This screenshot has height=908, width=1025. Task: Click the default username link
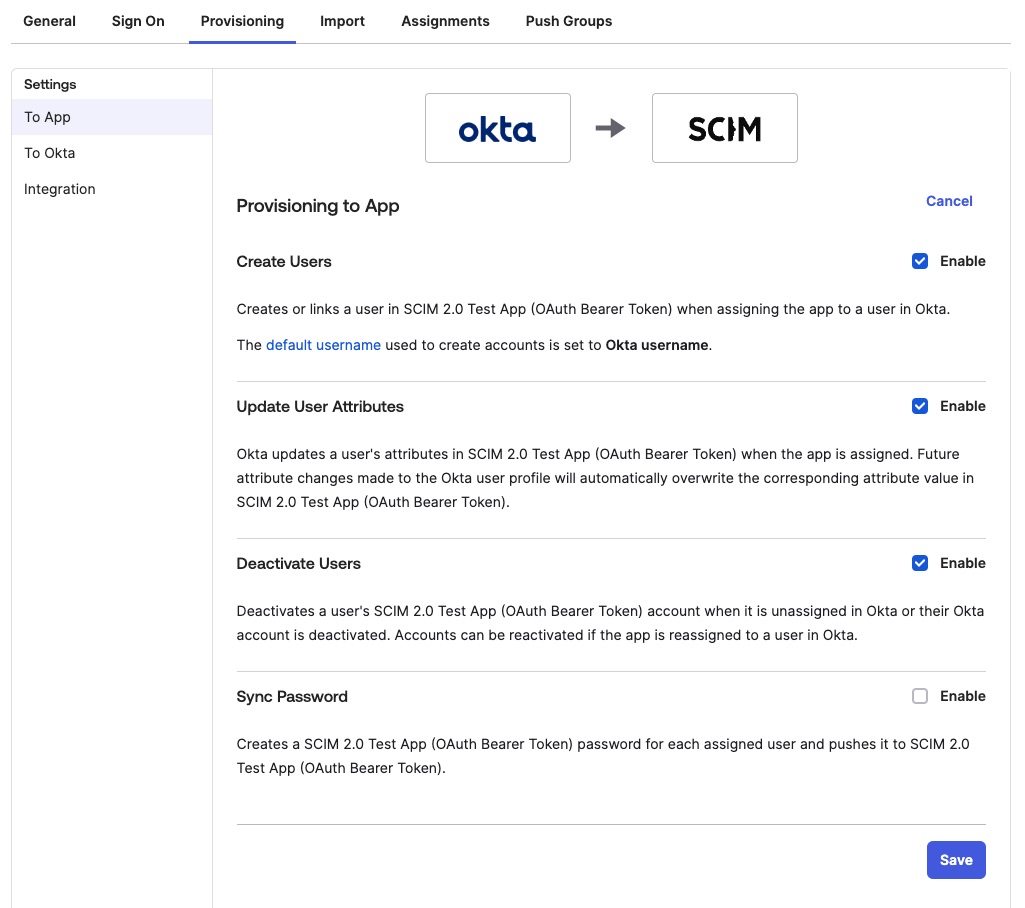click(323, 345)
